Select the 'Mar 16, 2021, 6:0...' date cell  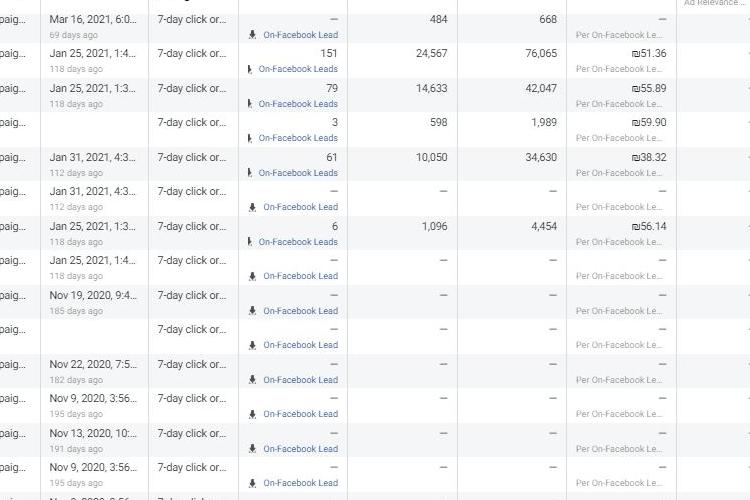tap(93, 20)
